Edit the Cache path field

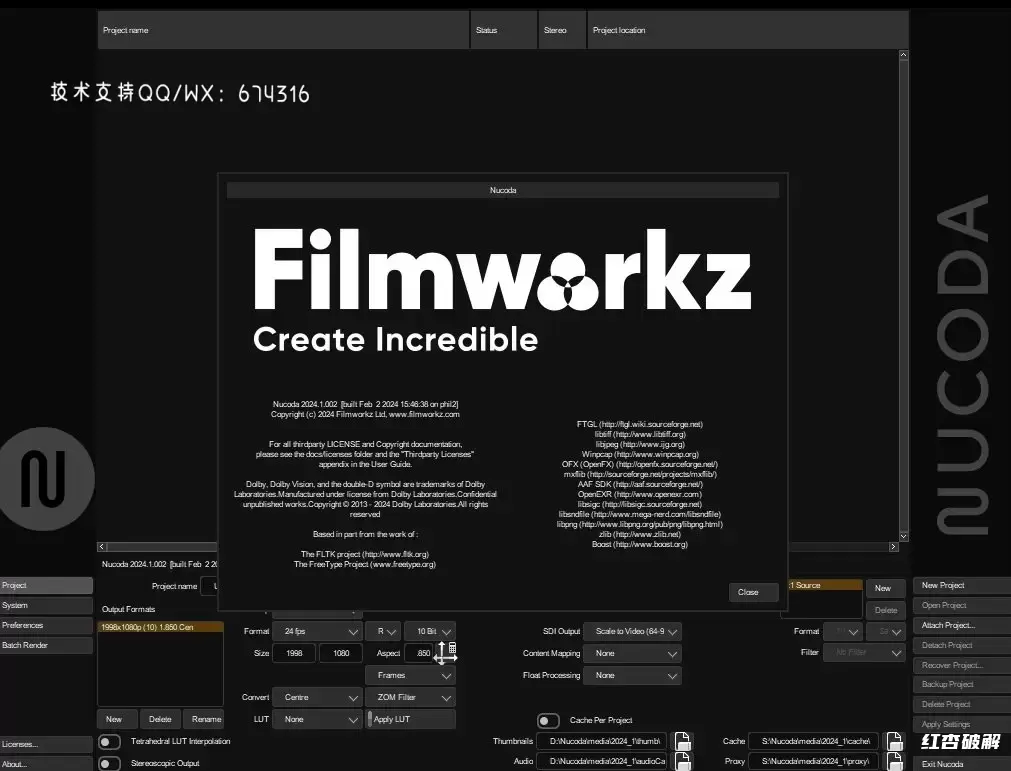tap(815, 741)
